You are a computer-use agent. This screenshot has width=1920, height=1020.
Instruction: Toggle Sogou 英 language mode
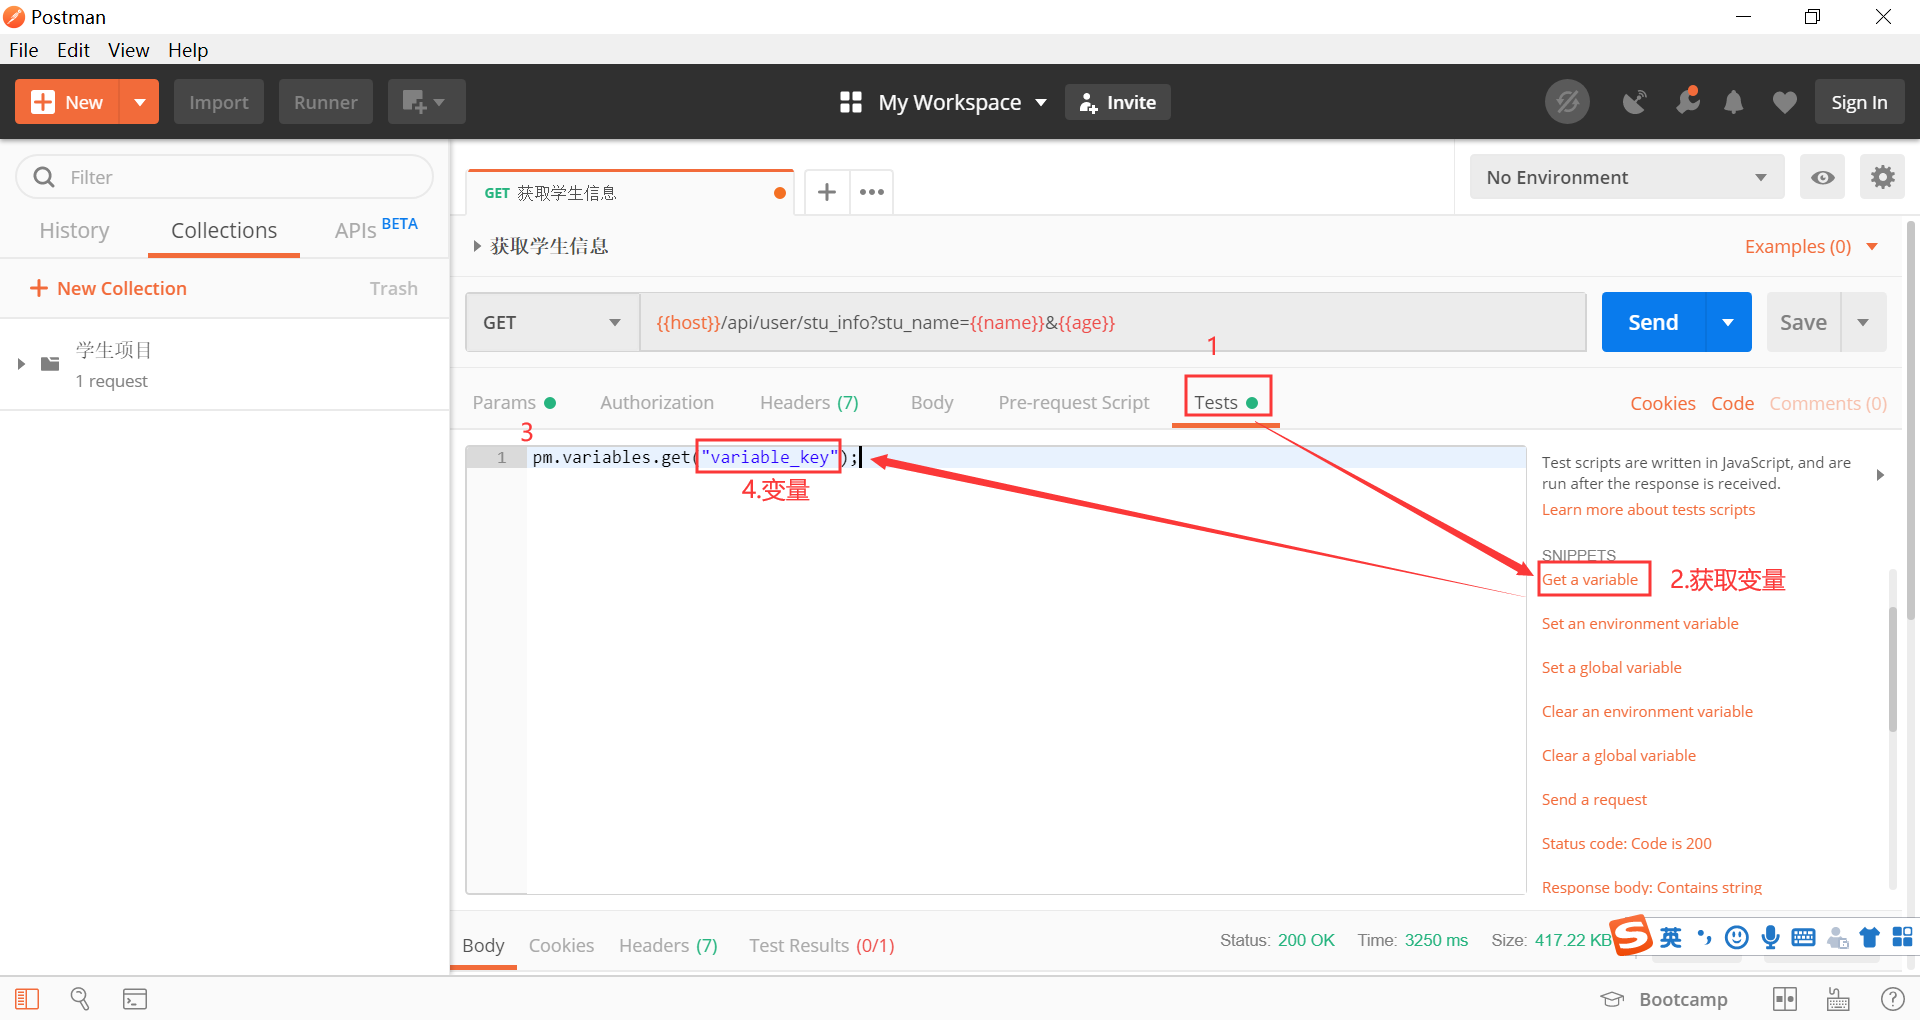point(1670,937)
